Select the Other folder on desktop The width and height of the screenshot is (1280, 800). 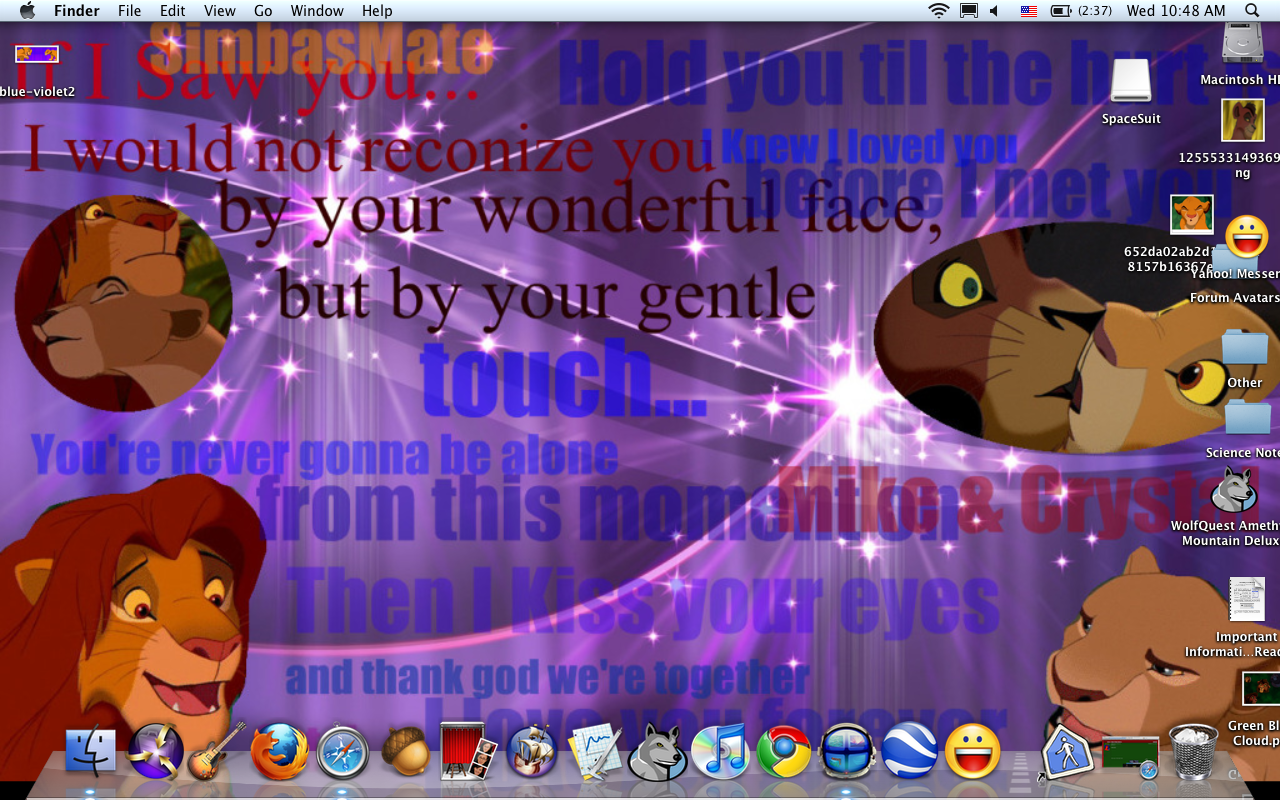[1244, 349]
